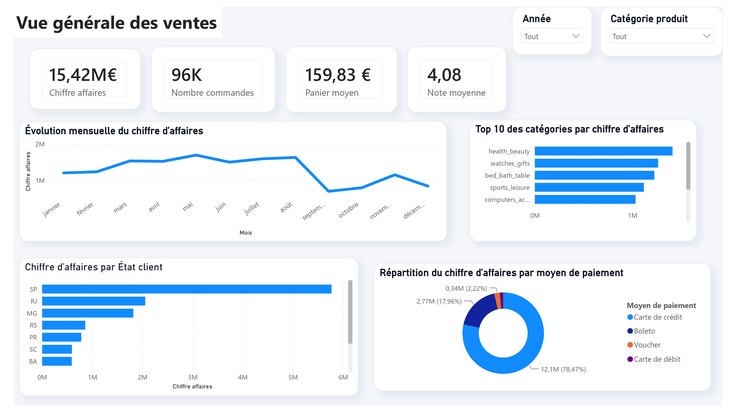The height and width of the screenshot is (412, 736).
Task: Select the Panier moyen 159,83 € card
Action: tap(341, 79)
